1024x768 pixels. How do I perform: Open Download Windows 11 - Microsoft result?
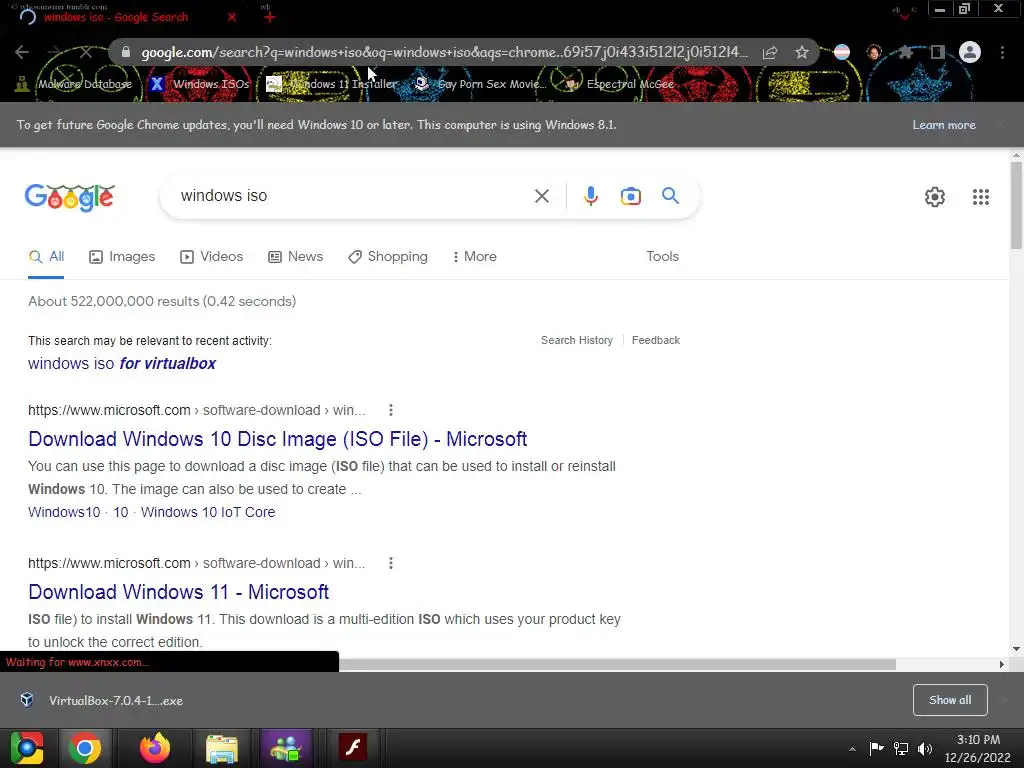(x=178, y=592)
